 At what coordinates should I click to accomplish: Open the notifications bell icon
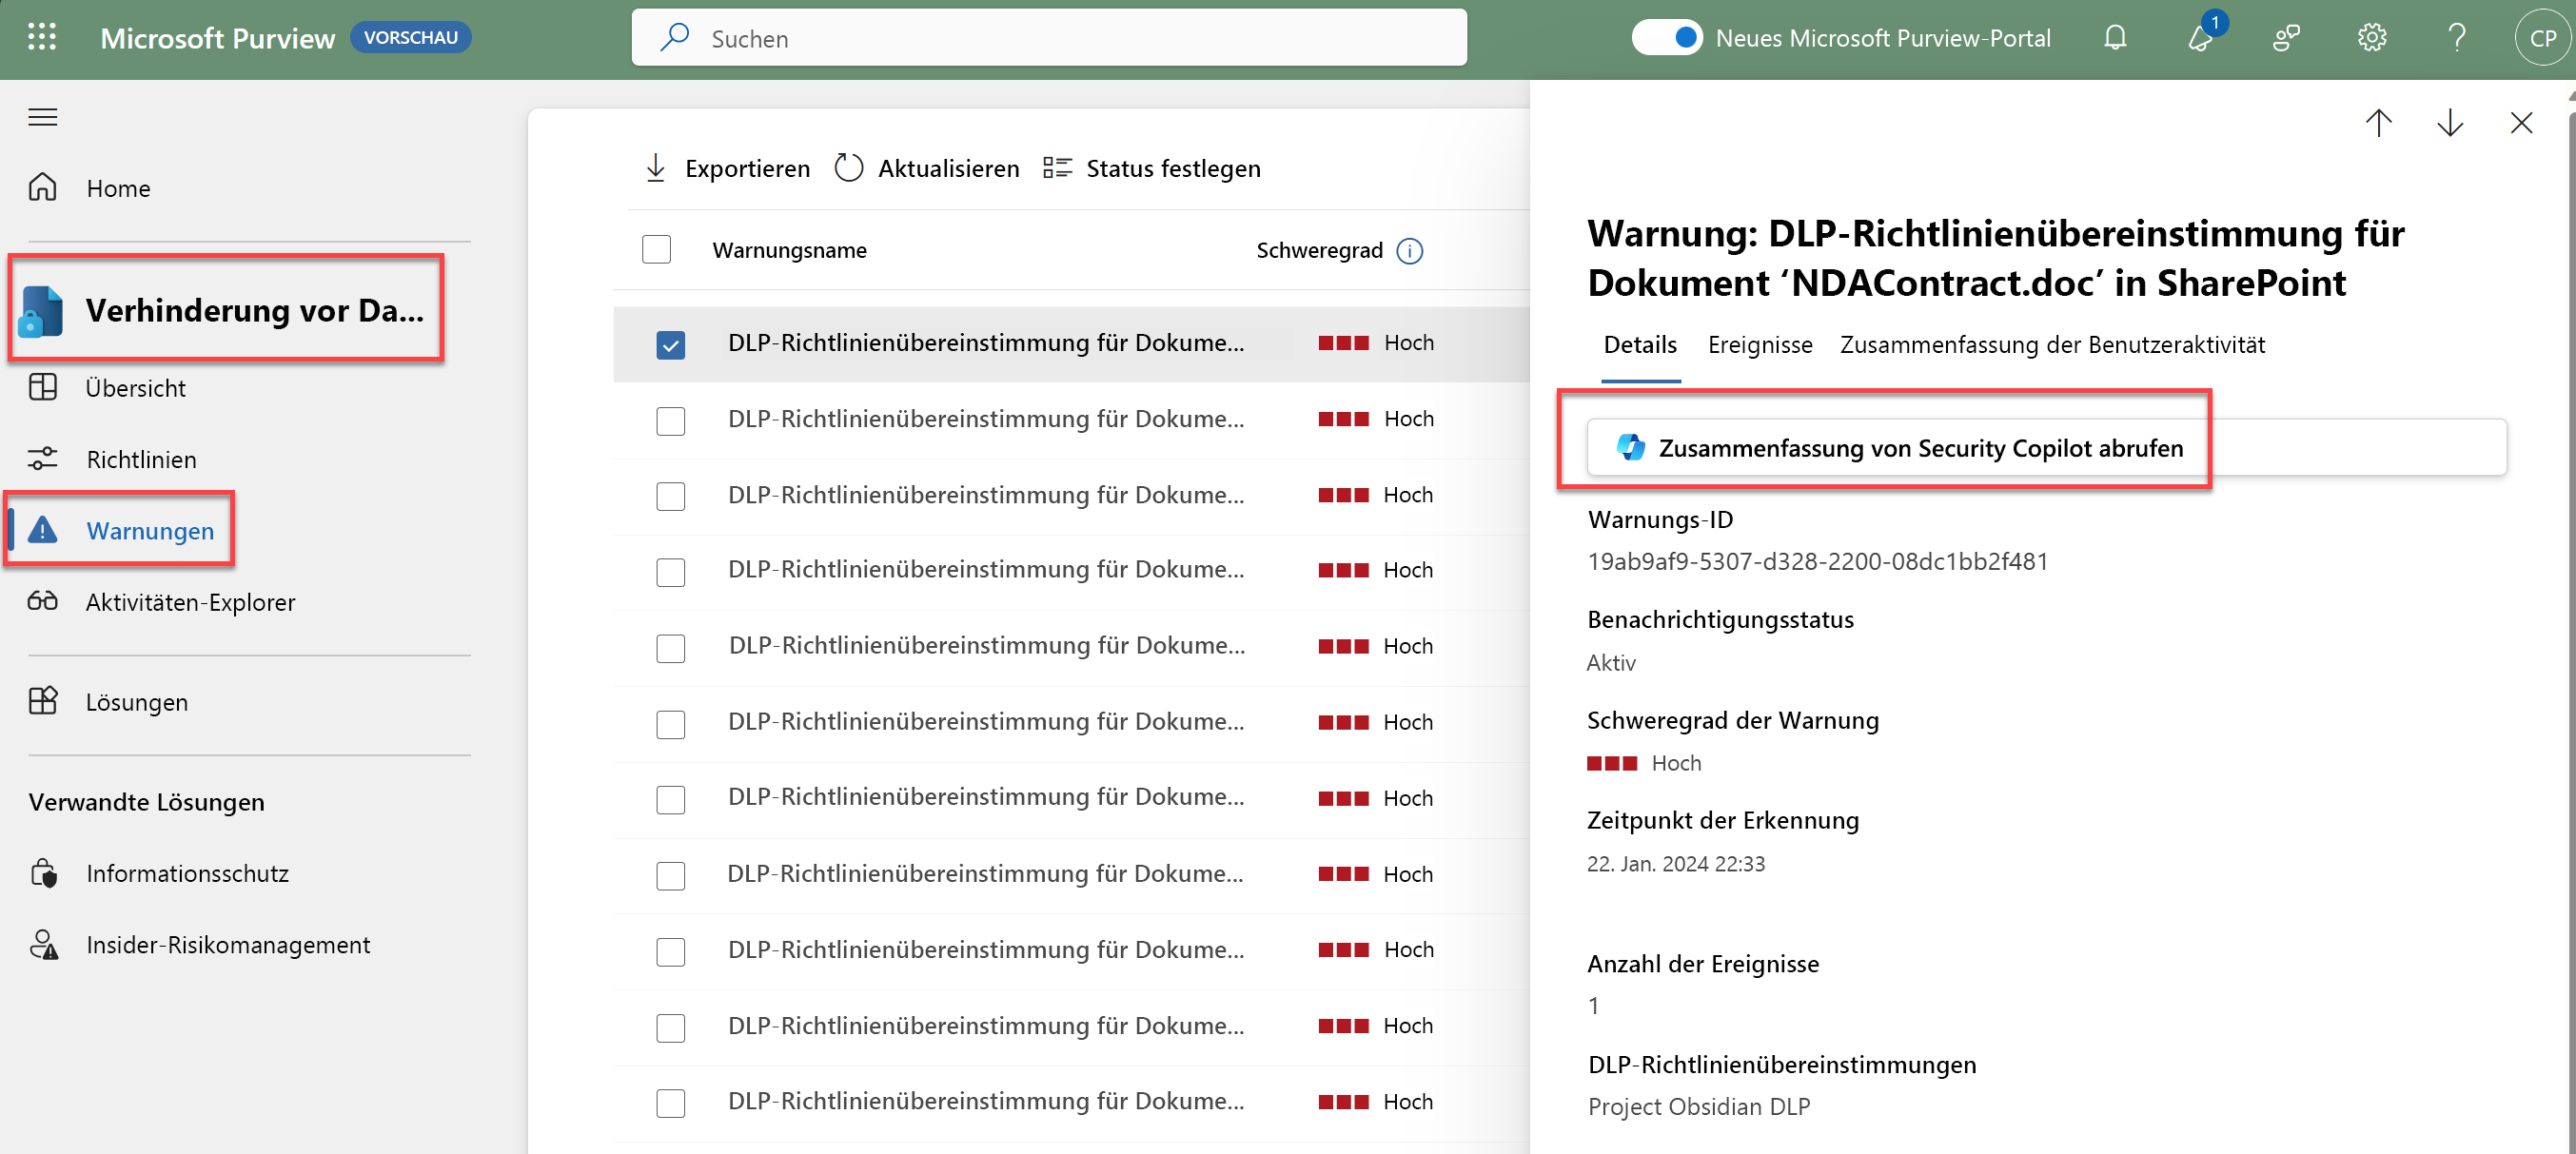point(2114,38)
